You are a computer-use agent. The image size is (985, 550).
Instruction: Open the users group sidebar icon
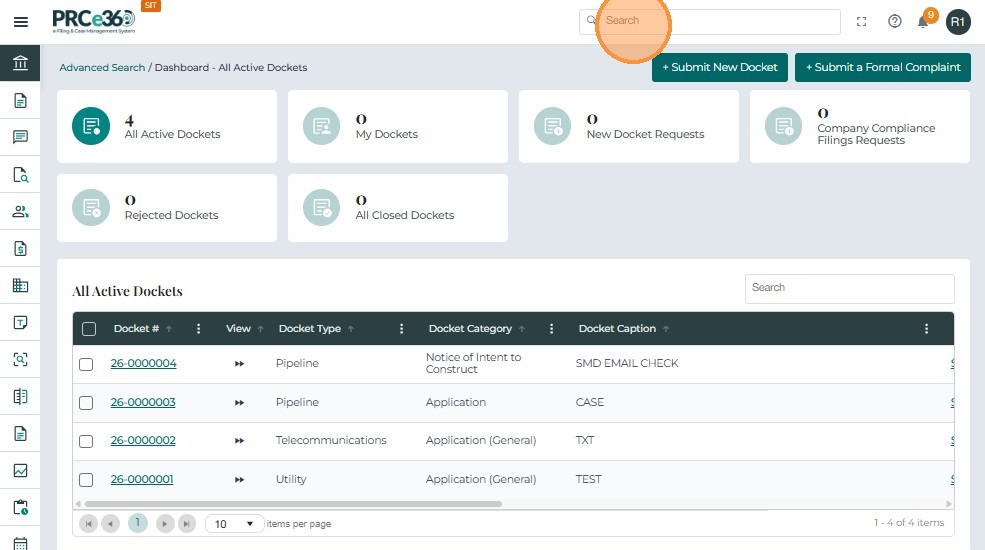tap(20, 211)
